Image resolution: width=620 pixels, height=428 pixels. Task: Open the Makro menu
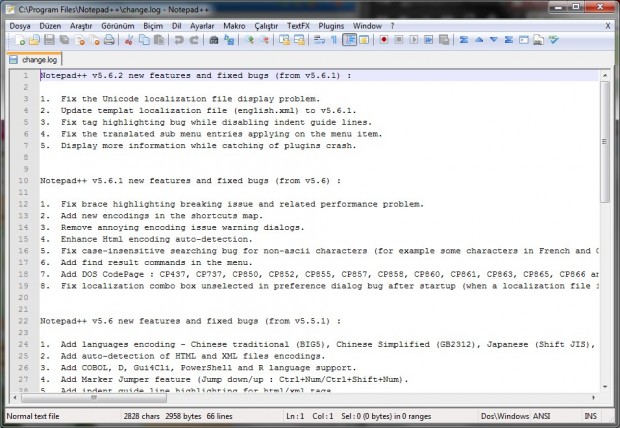234,26
